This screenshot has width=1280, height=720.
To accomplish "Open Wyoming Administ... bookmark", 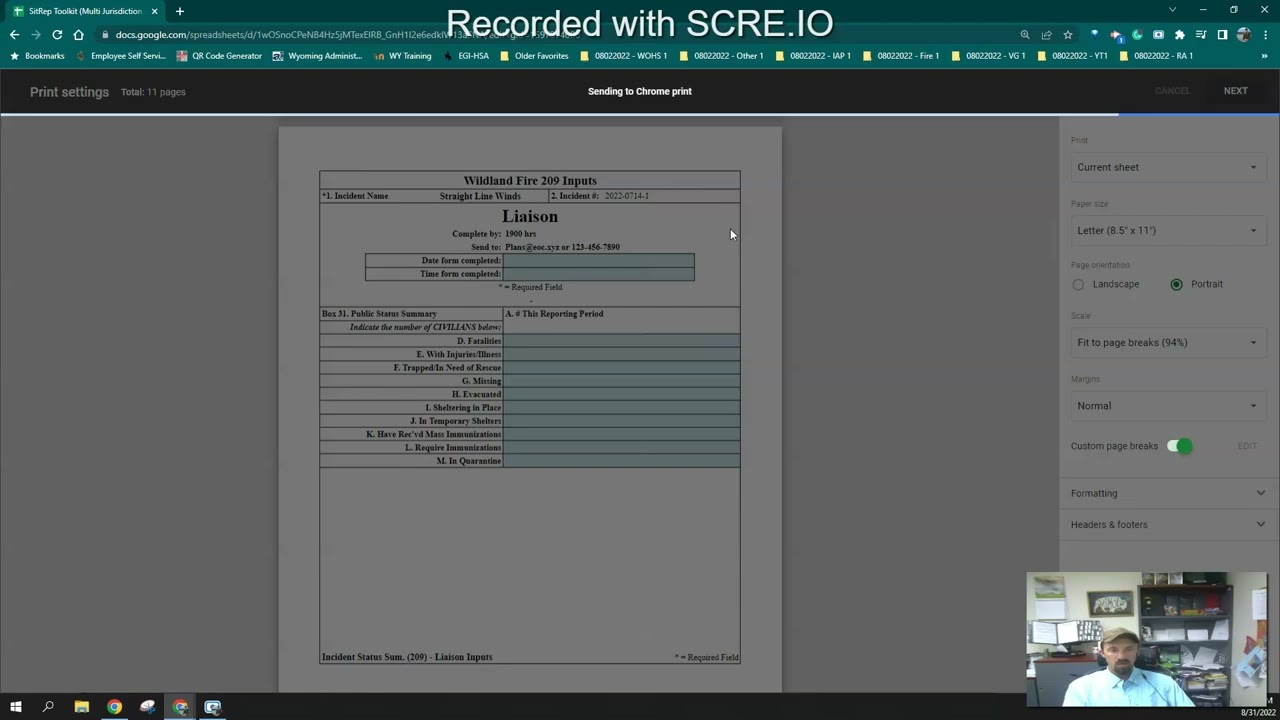I will click(317, 56).
